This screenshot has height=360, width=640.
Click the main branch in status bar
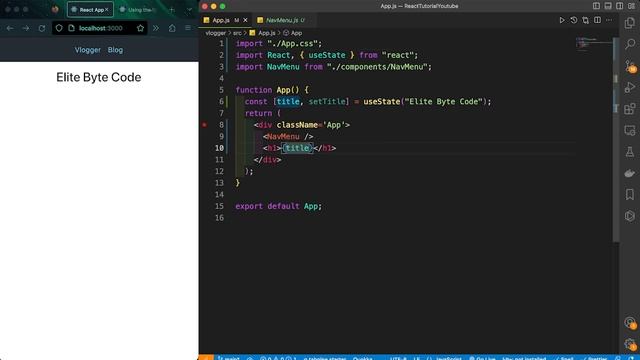coord(229,358)
